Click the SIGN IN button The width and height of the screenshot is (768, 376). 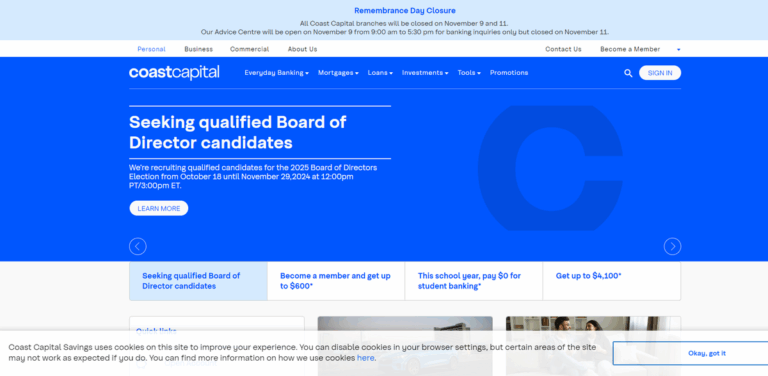point(660,73)
